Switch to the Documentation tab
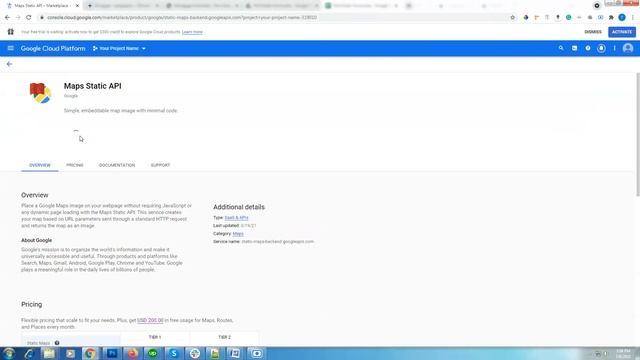640x360 pixels. point(117,165)
